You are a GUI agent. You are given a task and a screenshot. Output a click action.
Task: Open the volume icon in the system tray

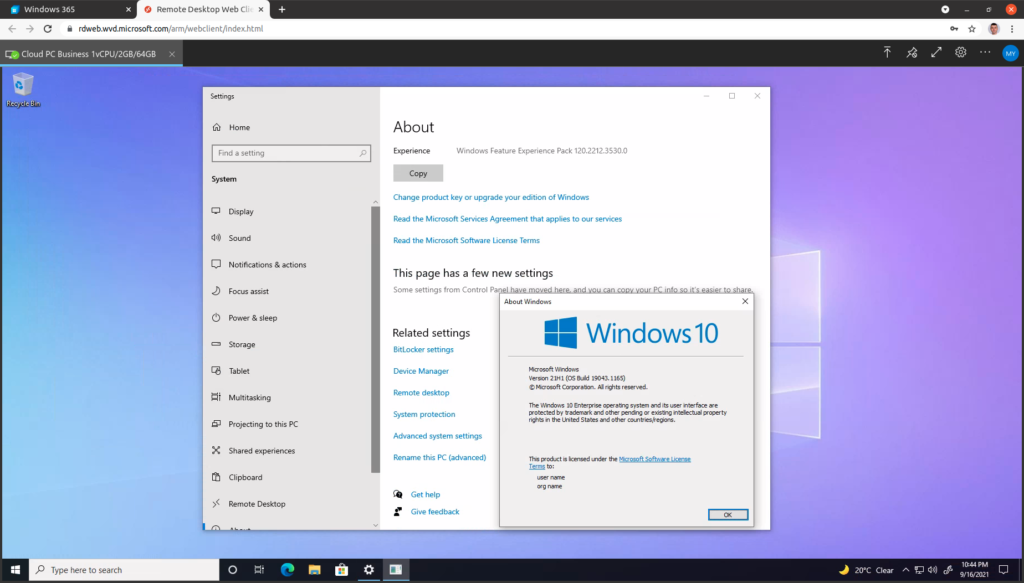[933, 570]
